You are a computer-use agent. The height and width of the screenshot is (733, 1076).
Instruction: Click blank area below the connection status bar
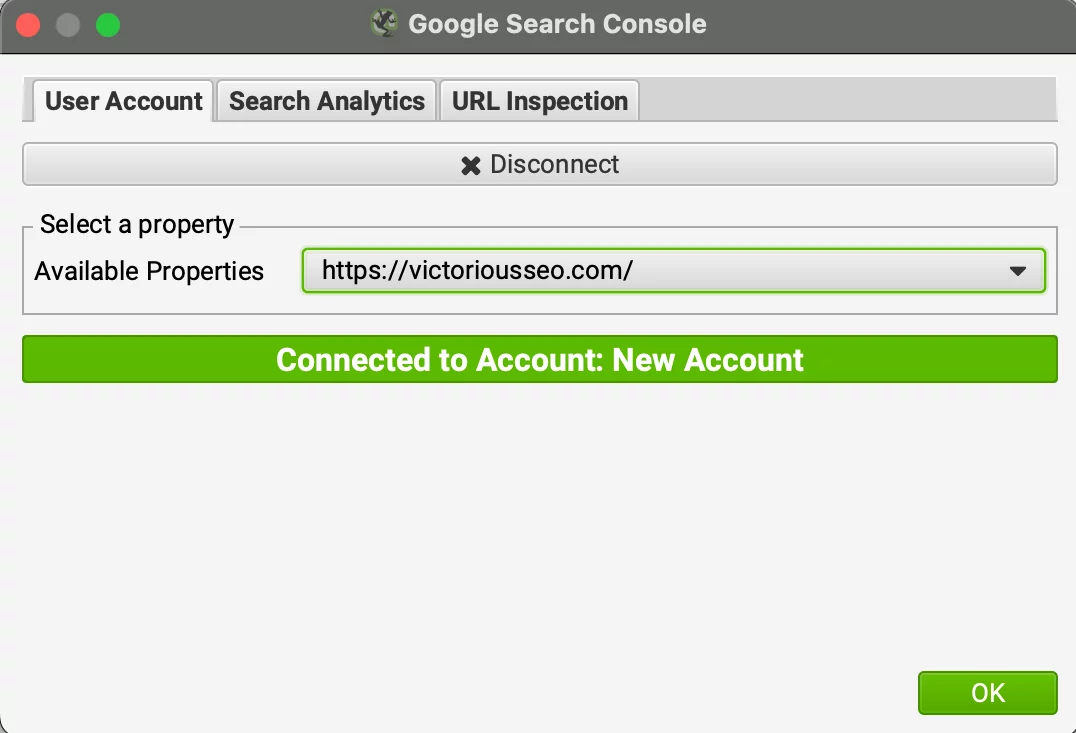(539, 520)
